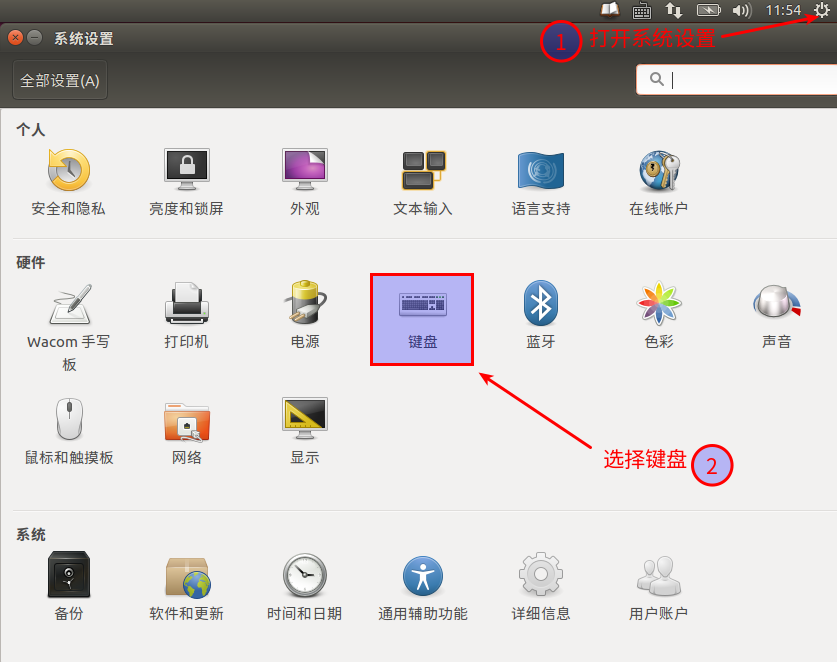Click the All Settings (全部设置) button
This screenshot has width=837, height=662.
(60, 80)
